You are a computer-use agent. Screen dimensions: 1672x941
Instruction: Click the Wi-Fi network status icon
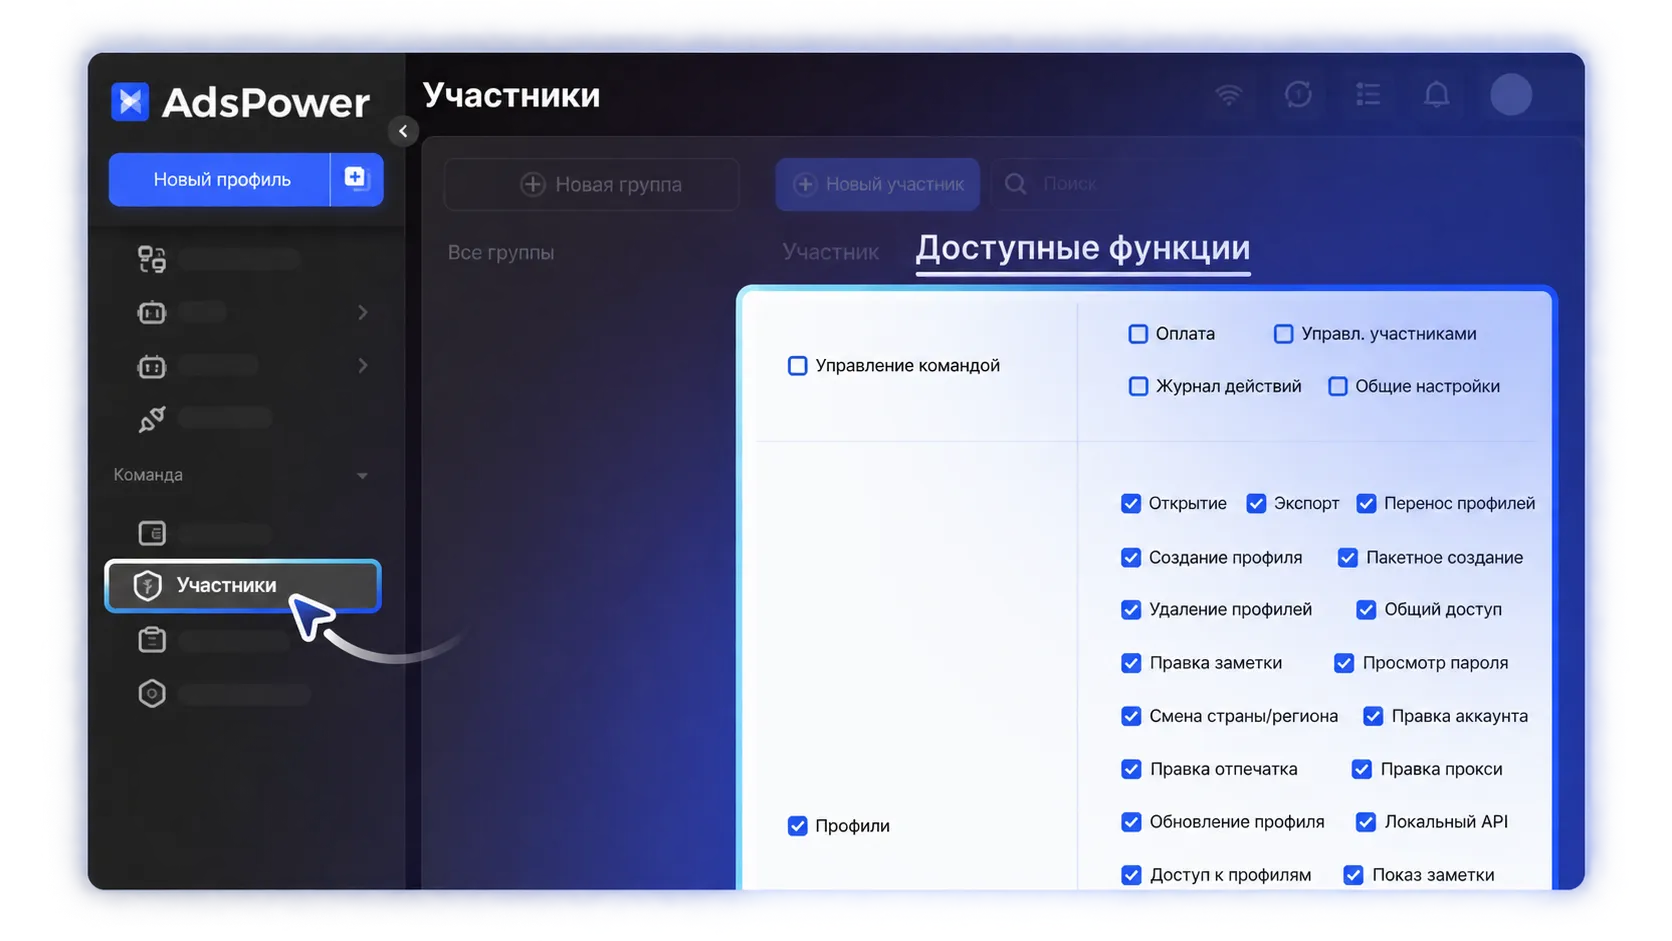click(1229, 95)
